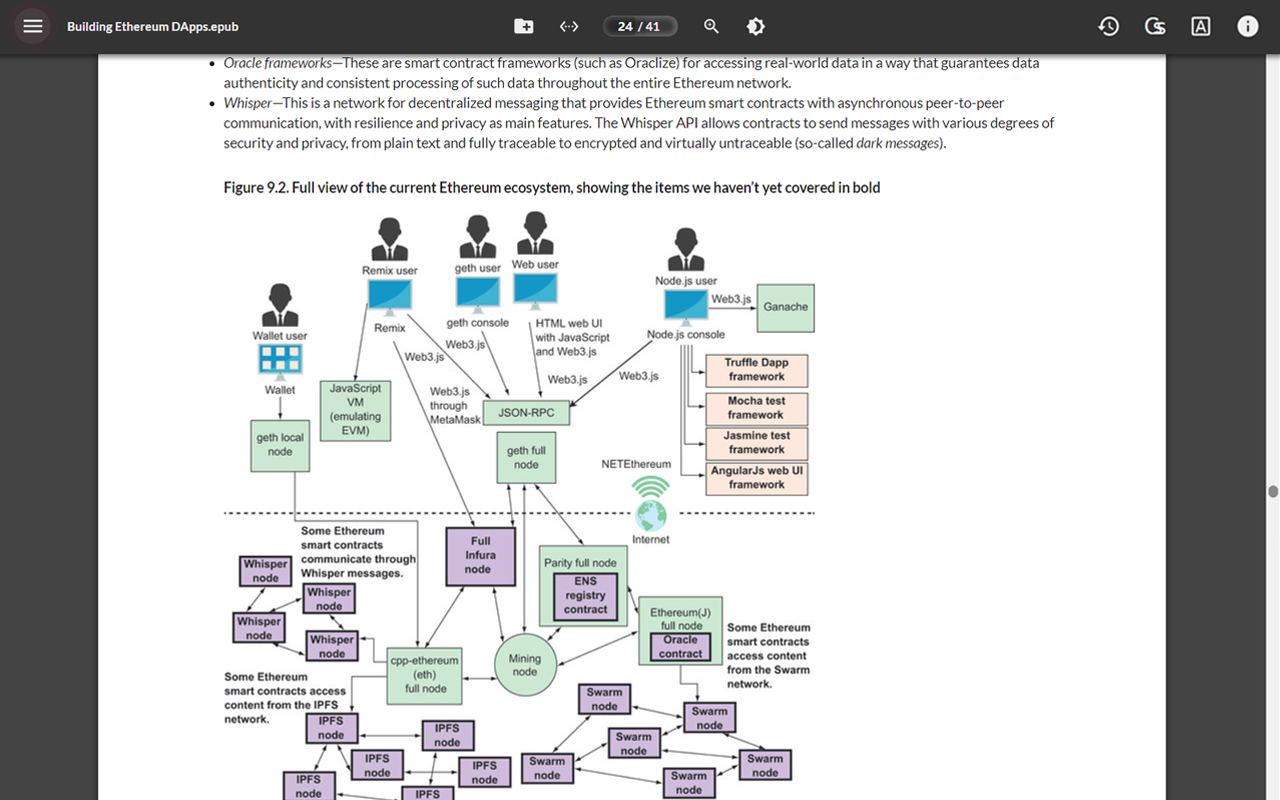This screenshot has height=800, width=1280.
Task: Click the translate G icon
Action: click(1155, 26)
